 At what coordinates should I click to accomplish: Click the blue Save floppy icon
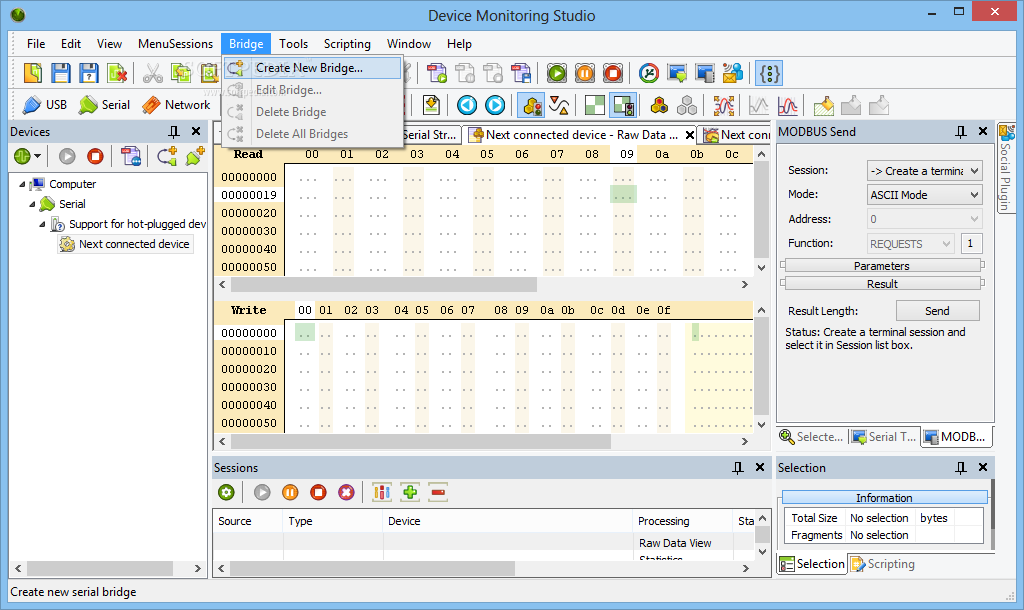click(61, 72)
